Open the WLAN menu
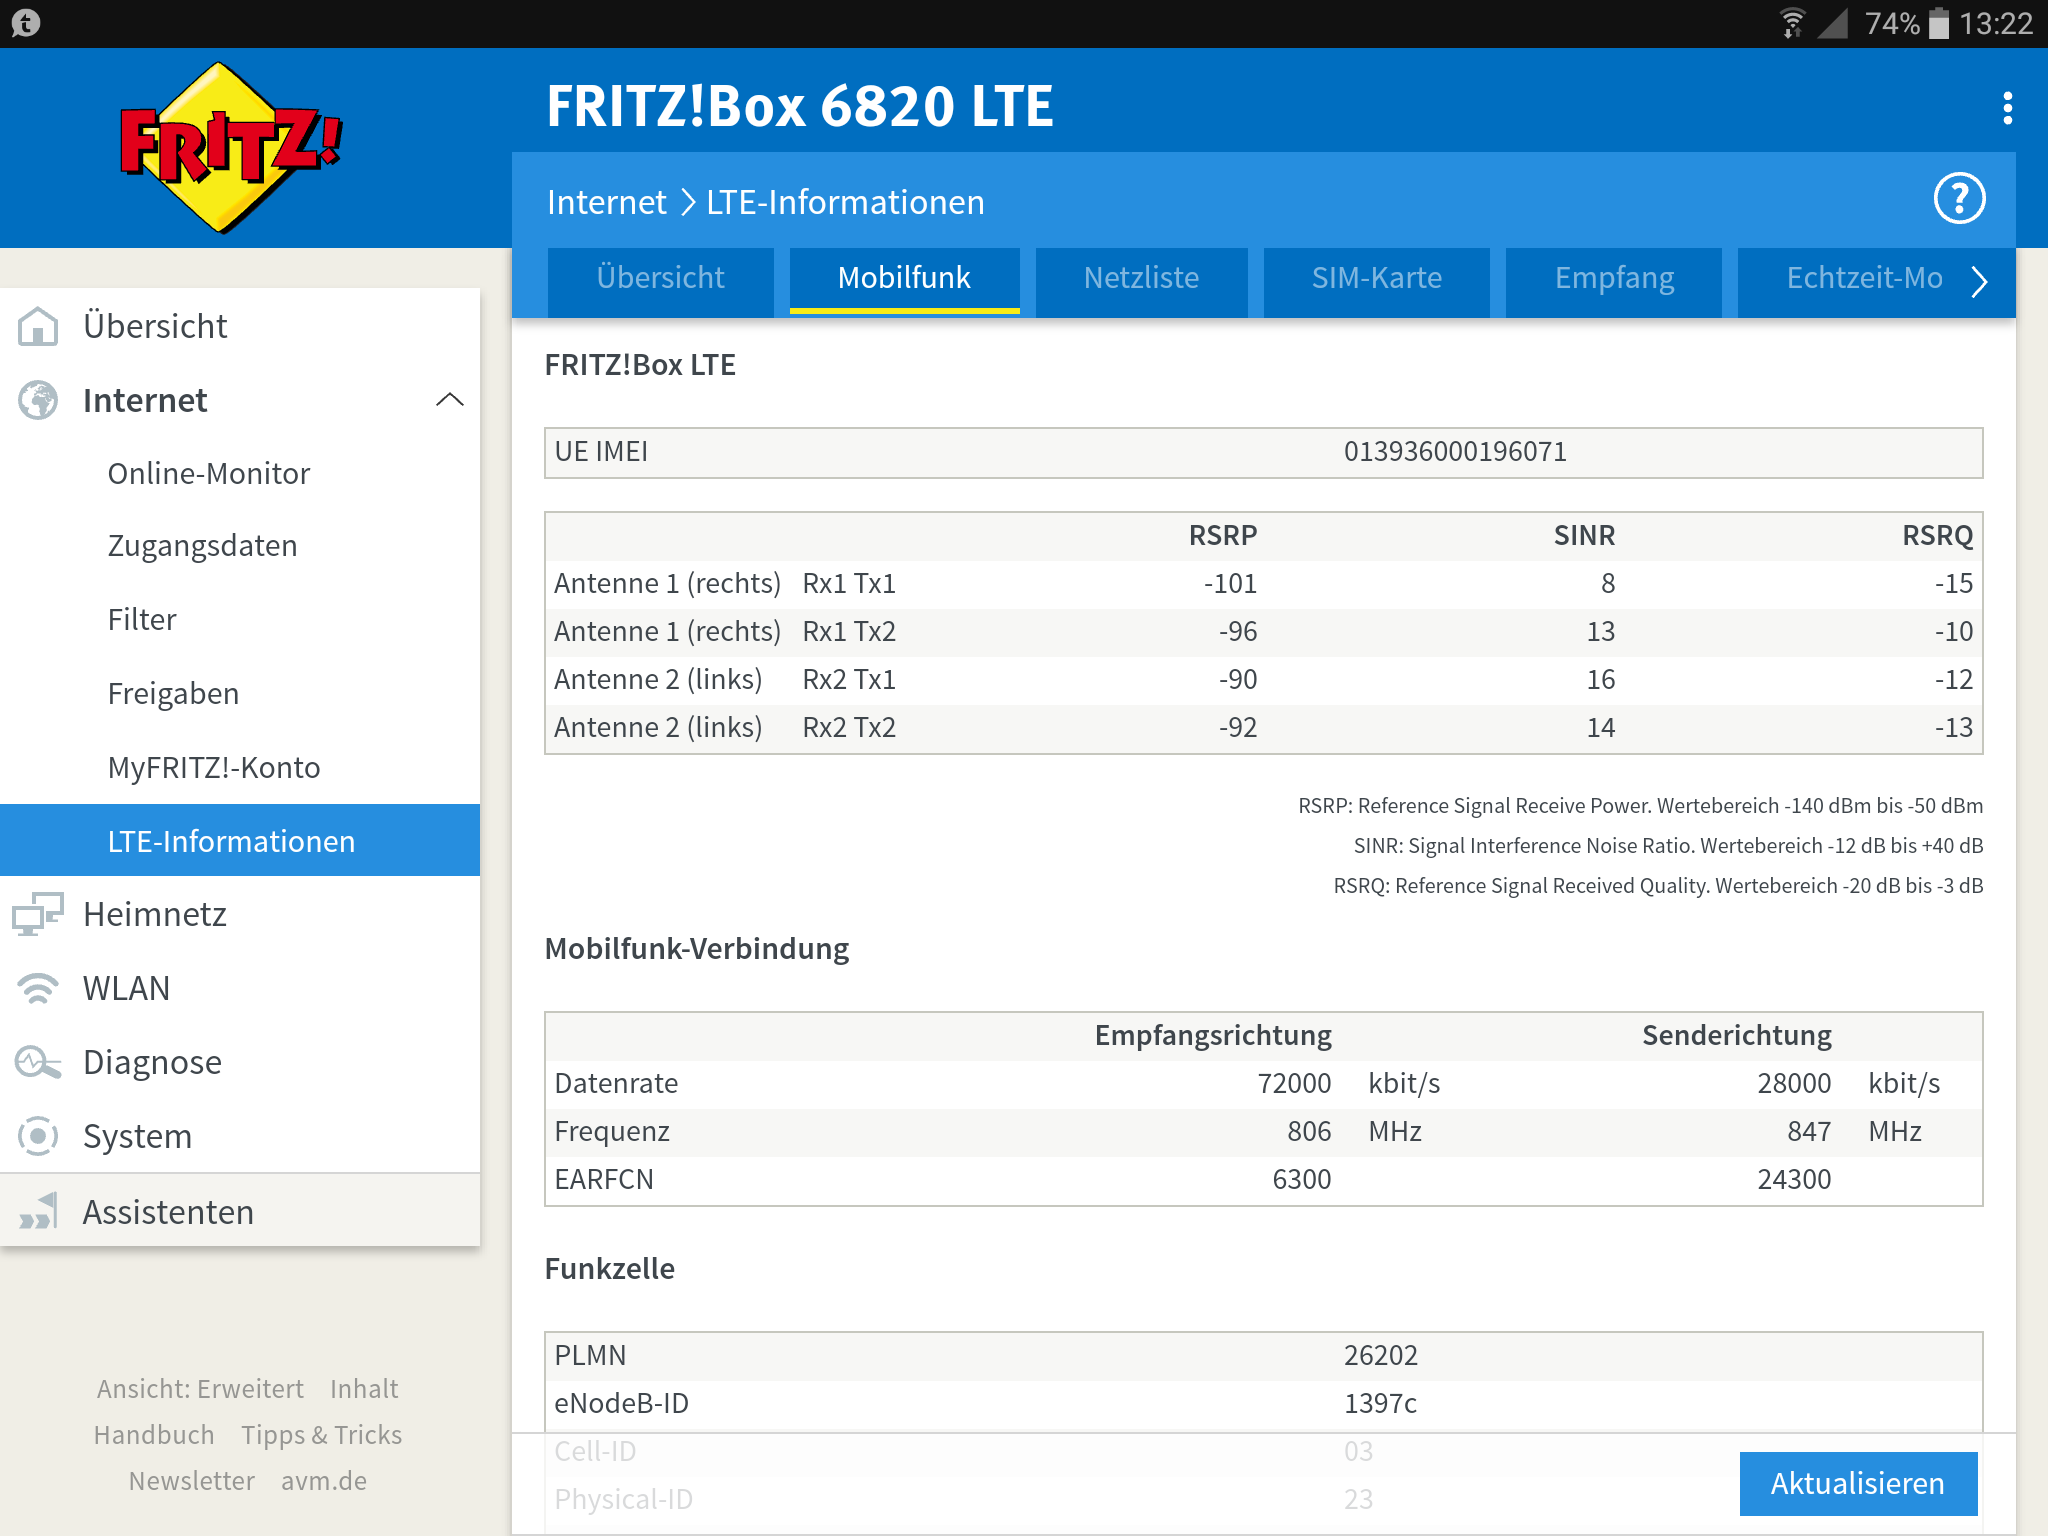 [x=240, y=988]
